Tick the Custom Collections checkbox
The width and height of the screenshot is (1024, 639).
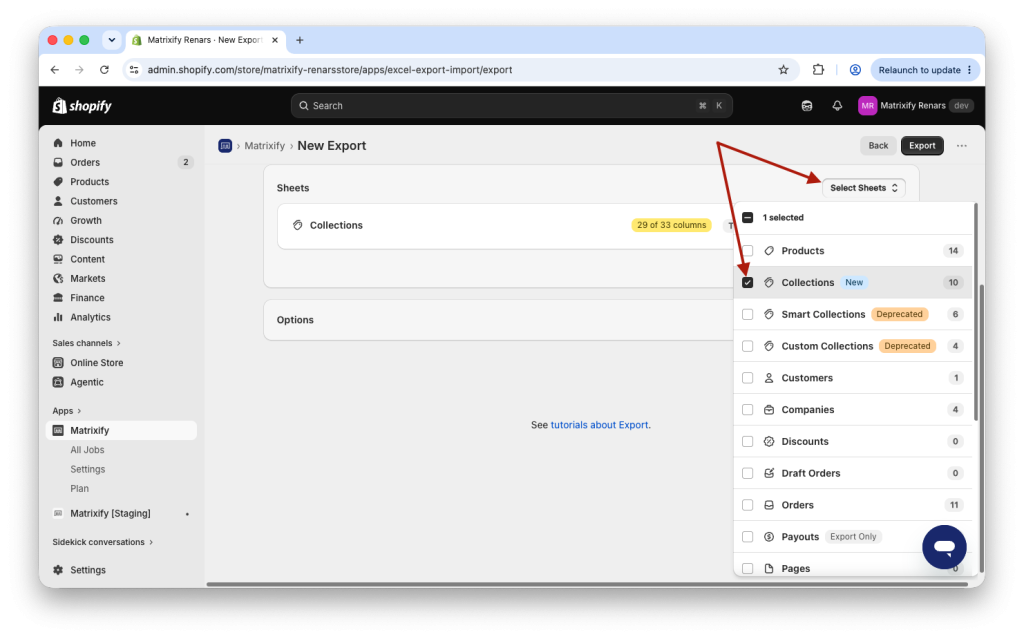pos(747,346)
